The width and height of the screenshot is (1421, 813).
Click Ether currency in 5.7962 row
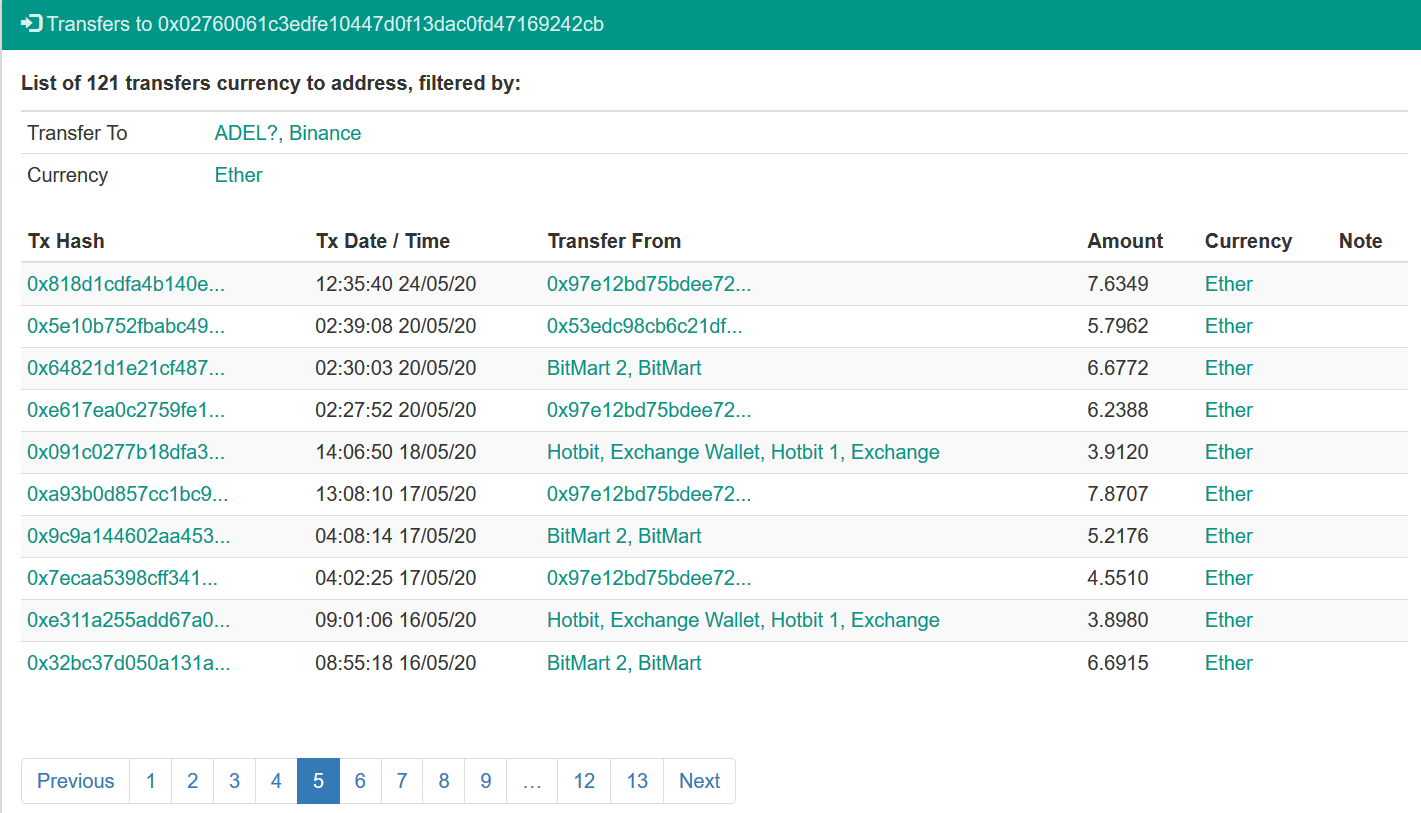(x=1229, y=326)
